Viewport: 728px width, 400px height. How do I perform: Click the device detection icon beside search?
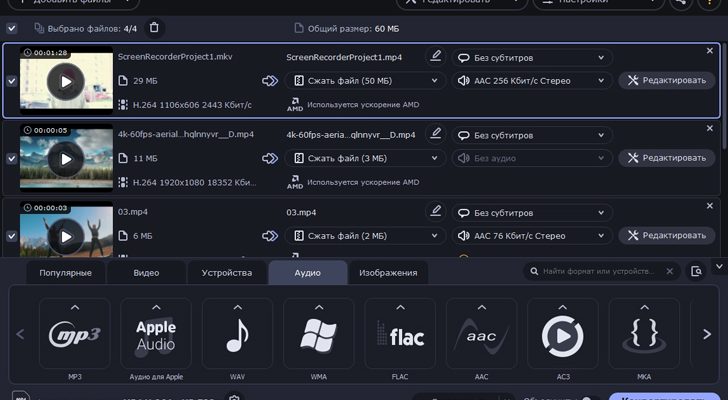(x=696, y=271)
